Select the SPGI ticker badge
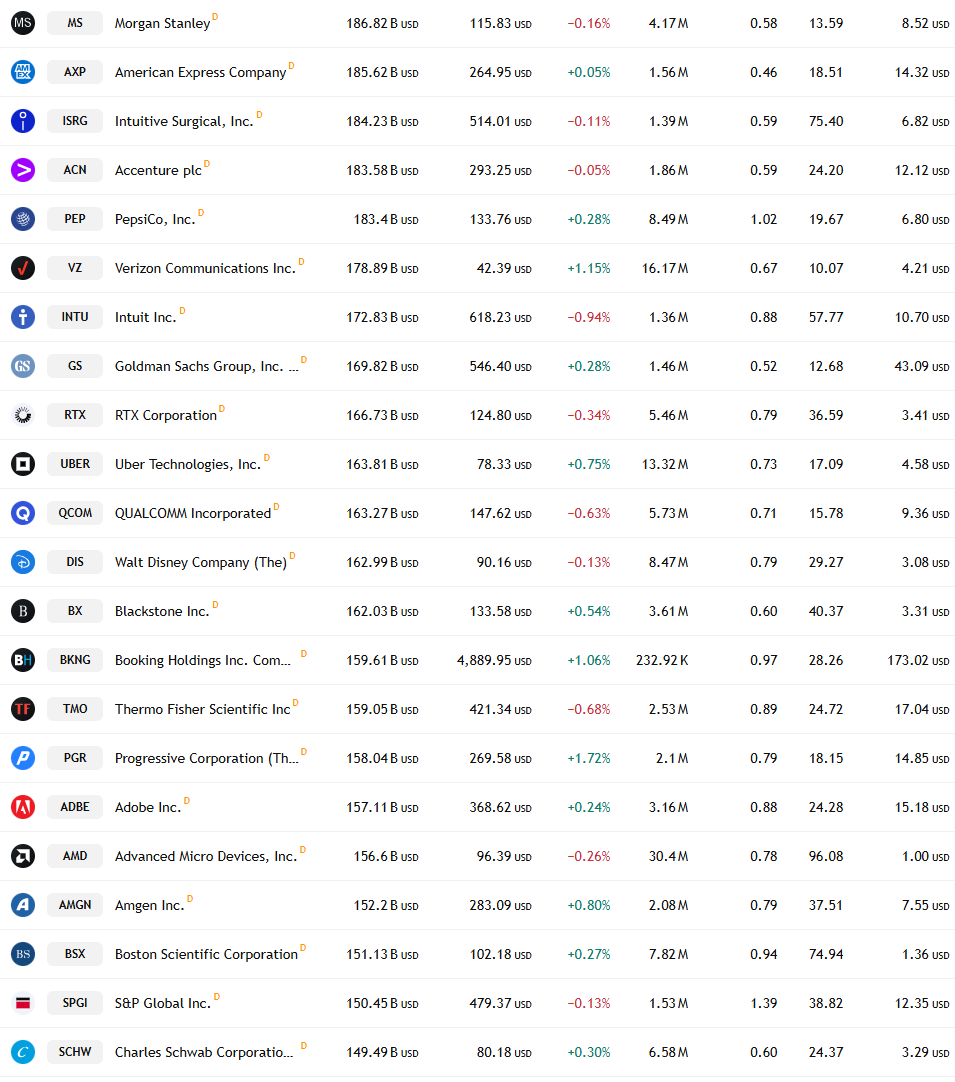This screenshot has height=1082, width=955. tap(75, 1003)
